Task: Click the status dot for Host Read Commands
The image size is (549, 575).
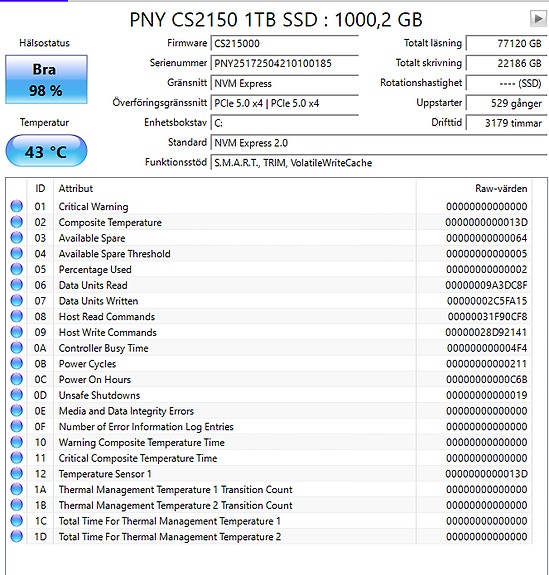Action: [x=17, y=316]
